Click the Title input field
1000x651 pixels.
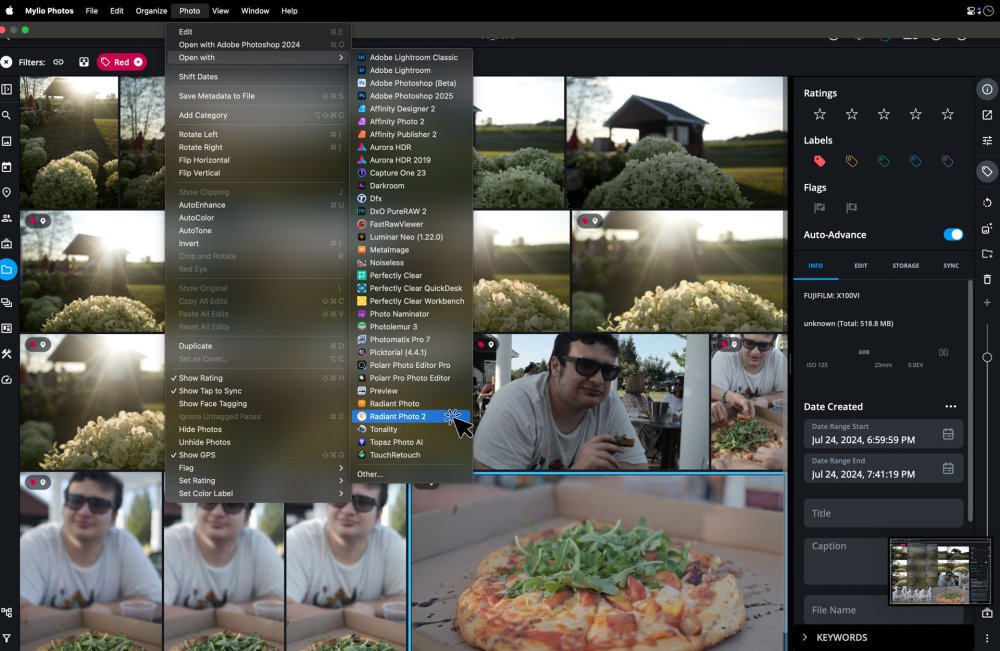click(883, 513)
